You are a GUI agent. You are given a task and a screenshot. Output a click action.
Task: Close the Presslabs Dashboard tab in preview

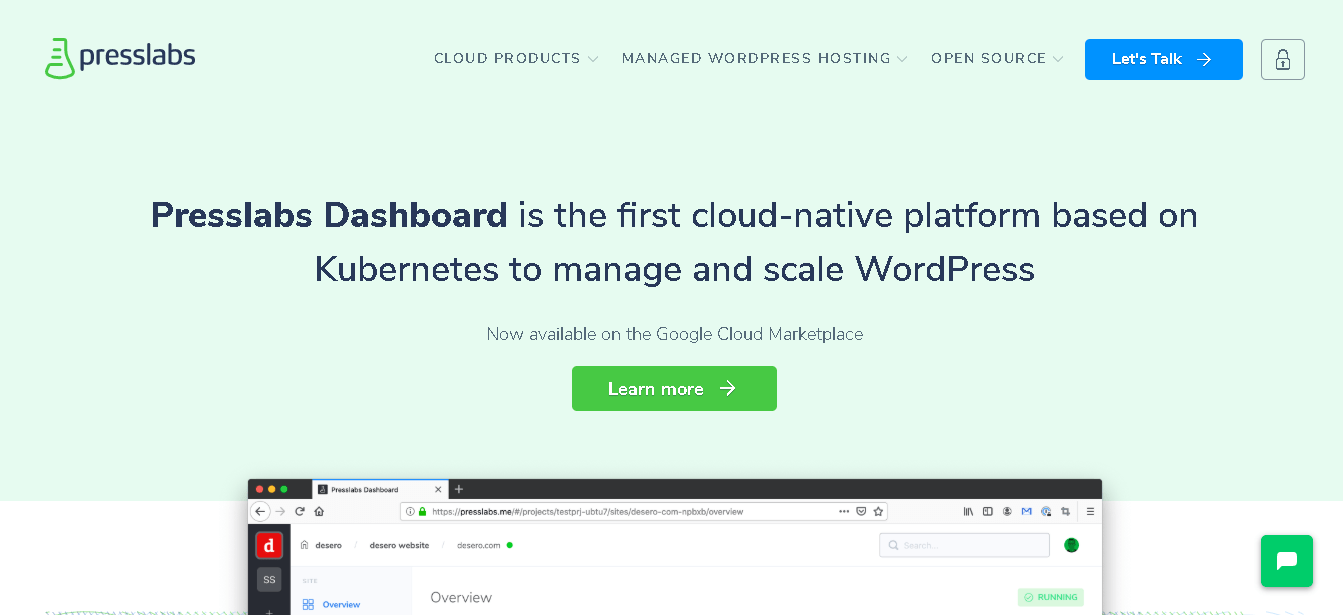438,489
